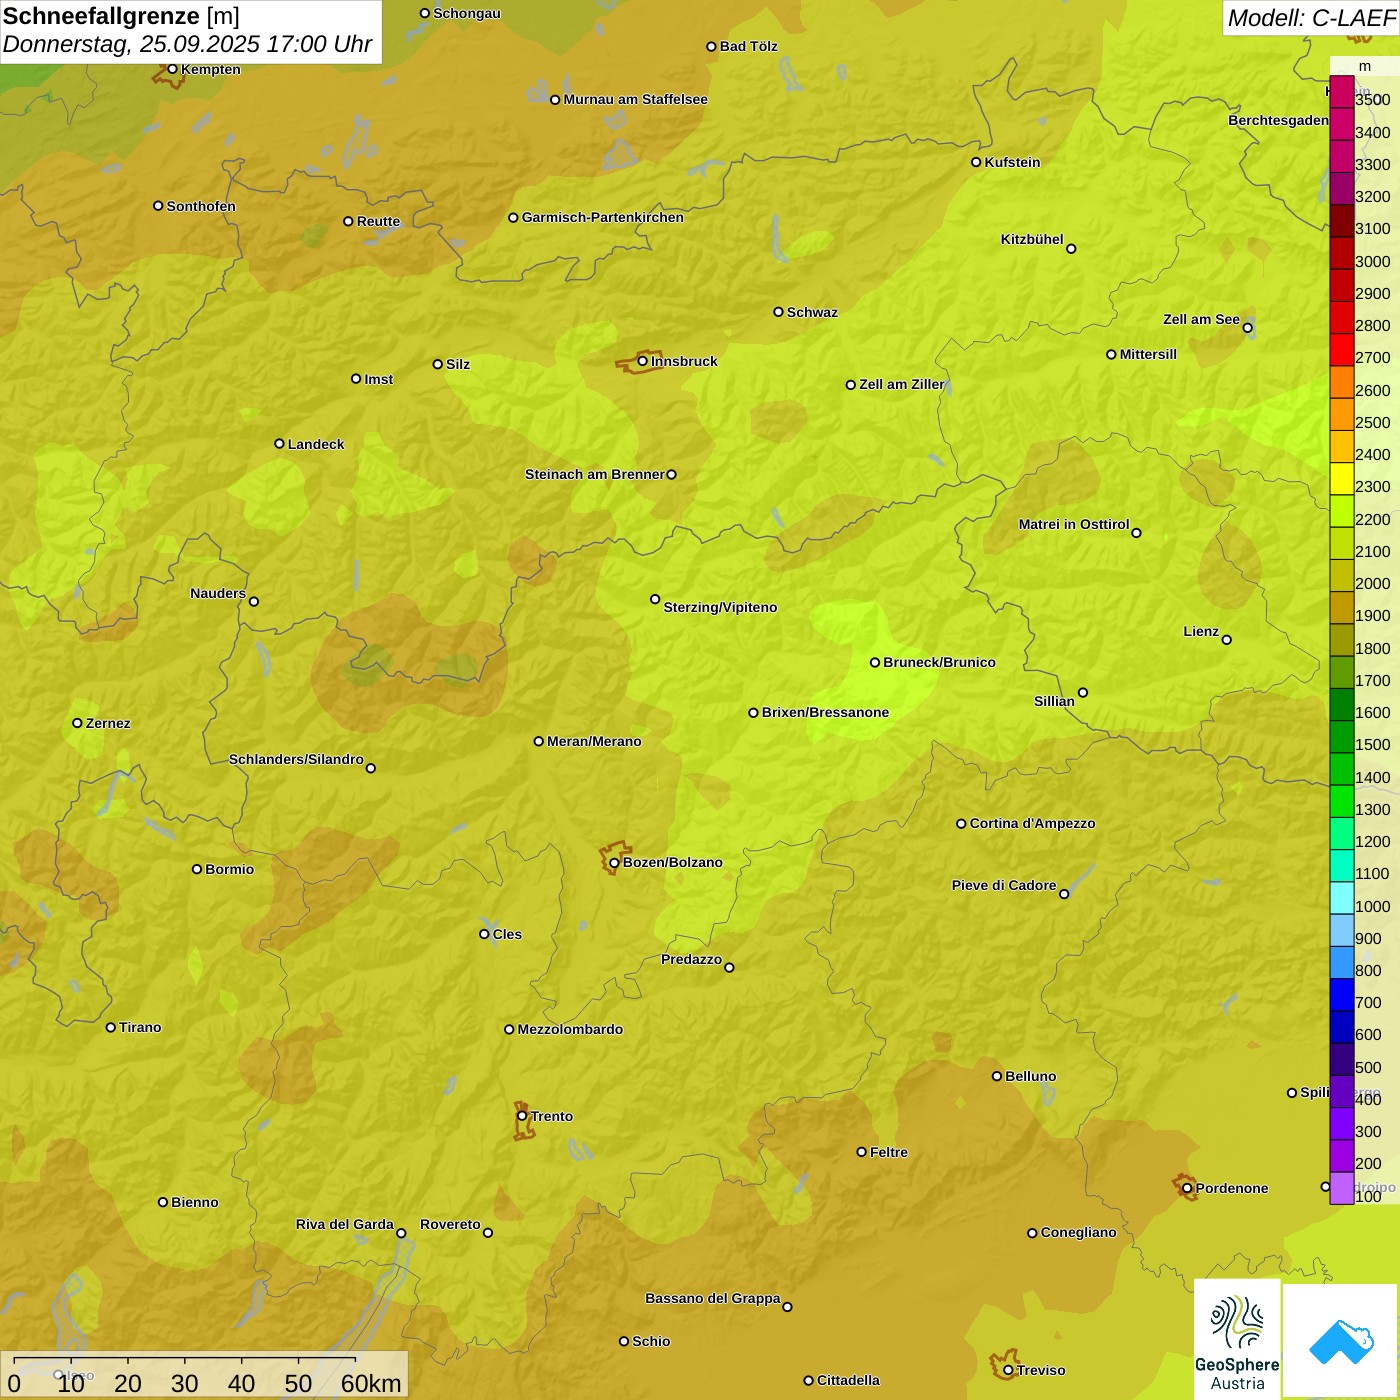Pick the 3500 m legend color
1400x1400 pixels.
pos(1342,92)
